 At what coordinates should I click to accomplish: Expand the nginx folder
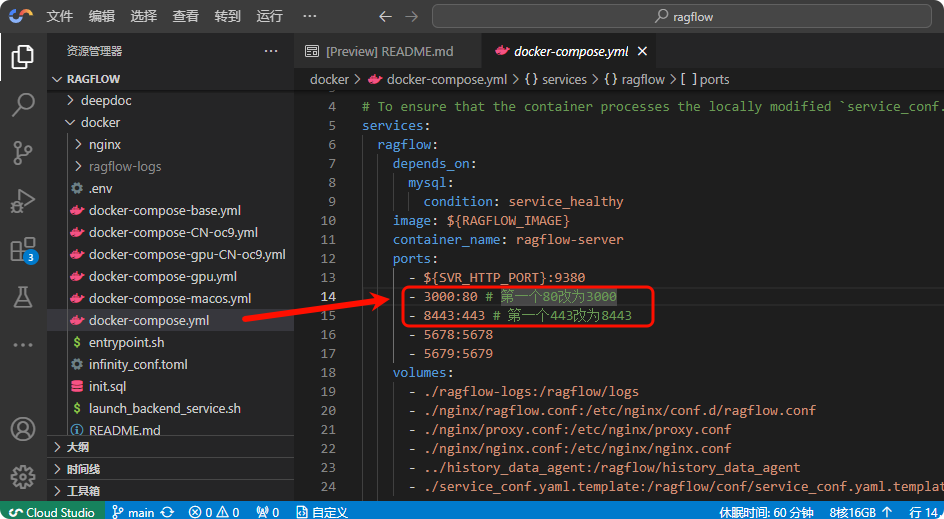point(104,144)
